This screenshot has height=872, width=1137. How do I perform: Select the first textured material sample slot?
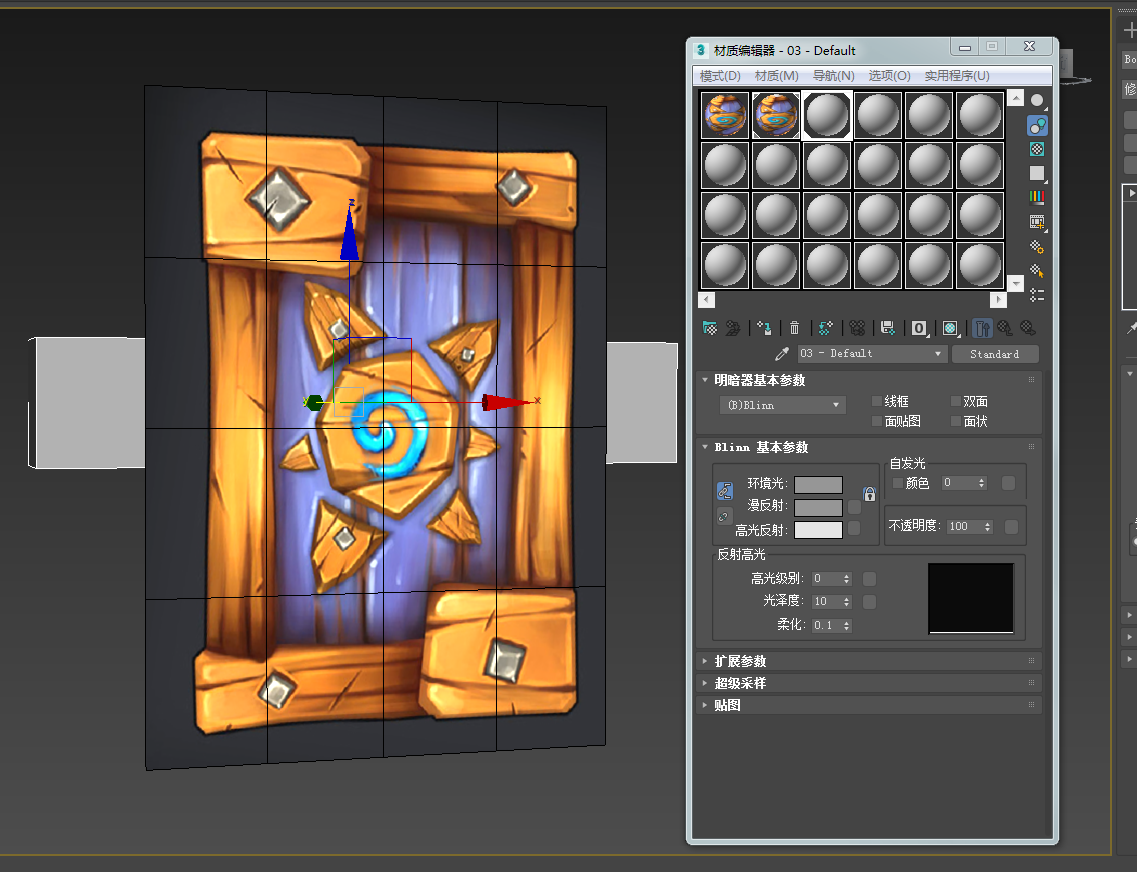tap(725, 115)
